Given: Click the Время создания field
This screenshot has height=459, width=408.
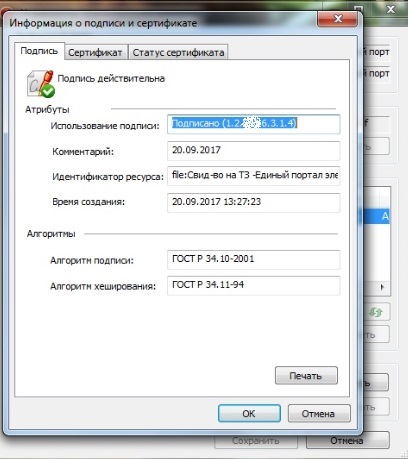Looking at the screenshot, I should pos(254,202).
